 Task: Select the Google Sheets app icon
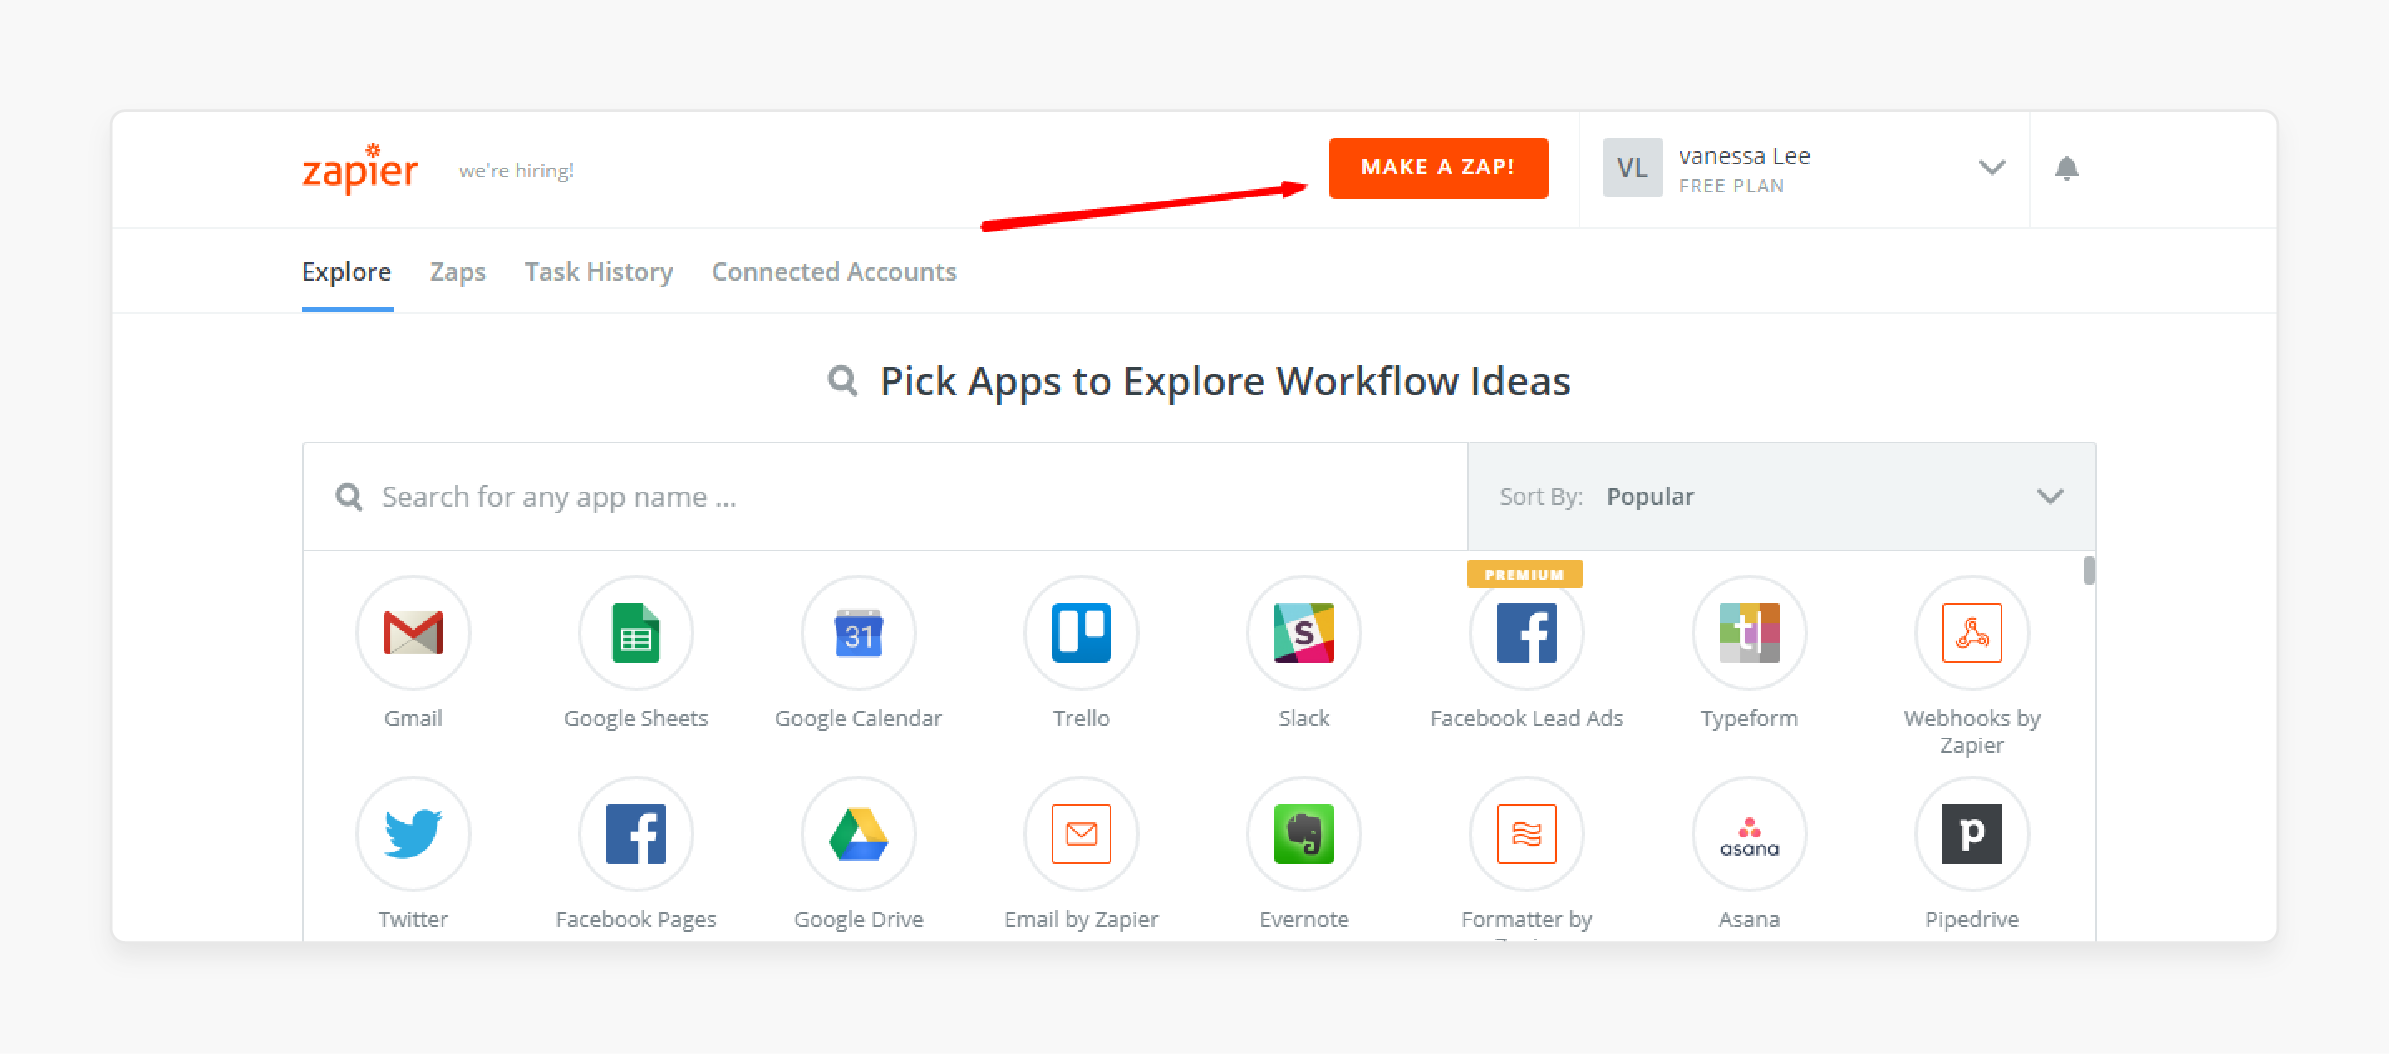[x=636, y=632]
